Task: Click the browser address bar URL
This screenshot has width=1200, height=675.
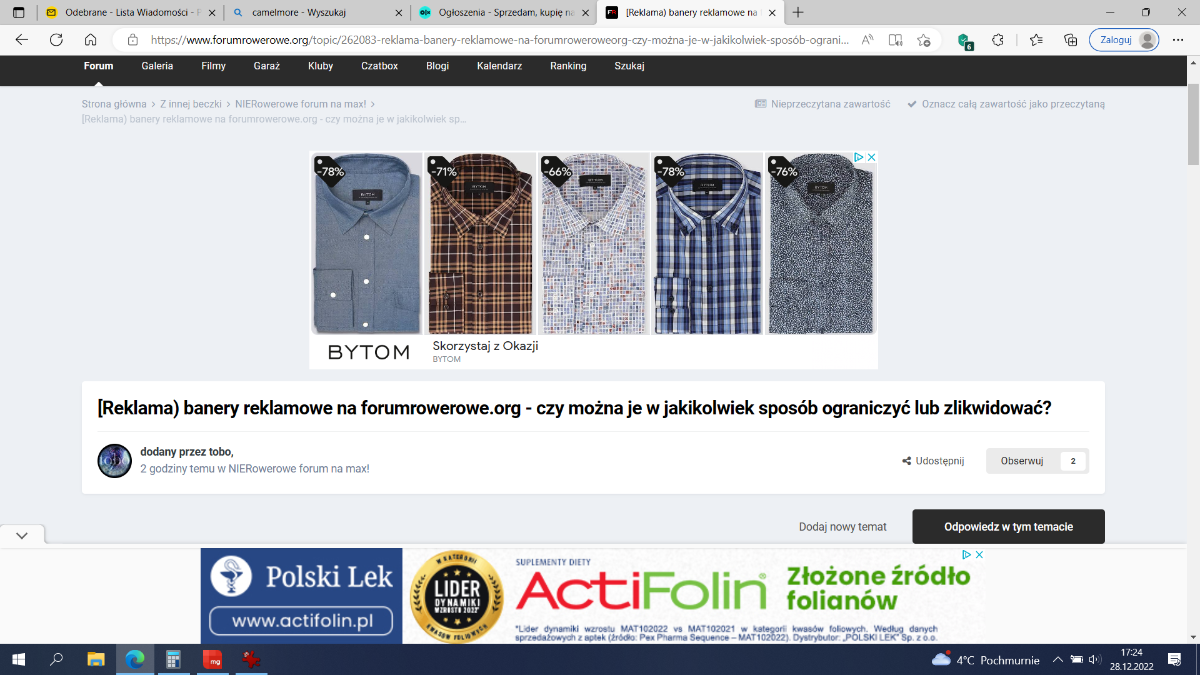Action: 500,40
